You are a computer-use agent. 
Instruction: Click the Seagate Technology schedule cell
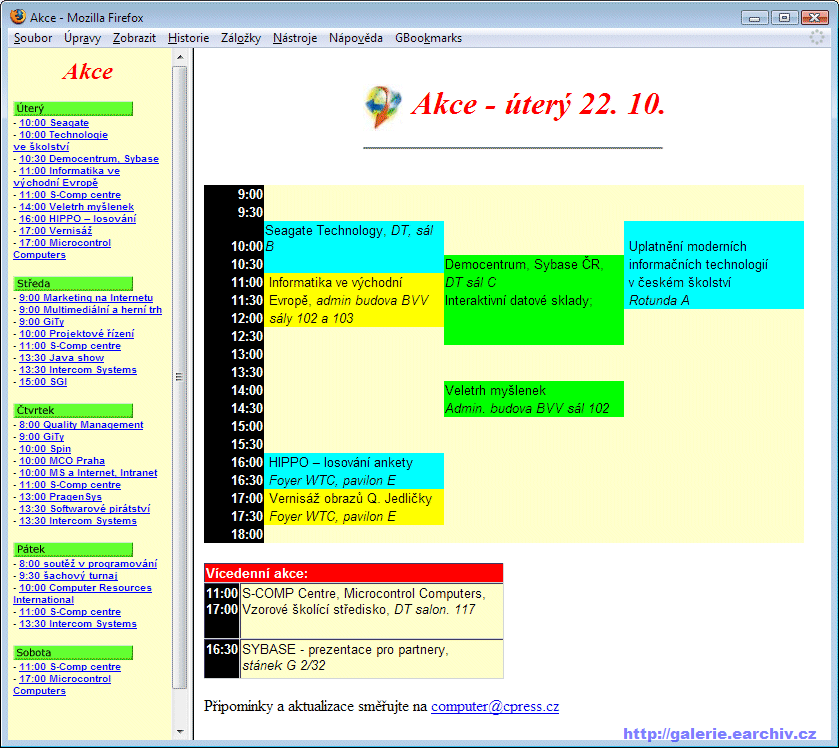354,247
